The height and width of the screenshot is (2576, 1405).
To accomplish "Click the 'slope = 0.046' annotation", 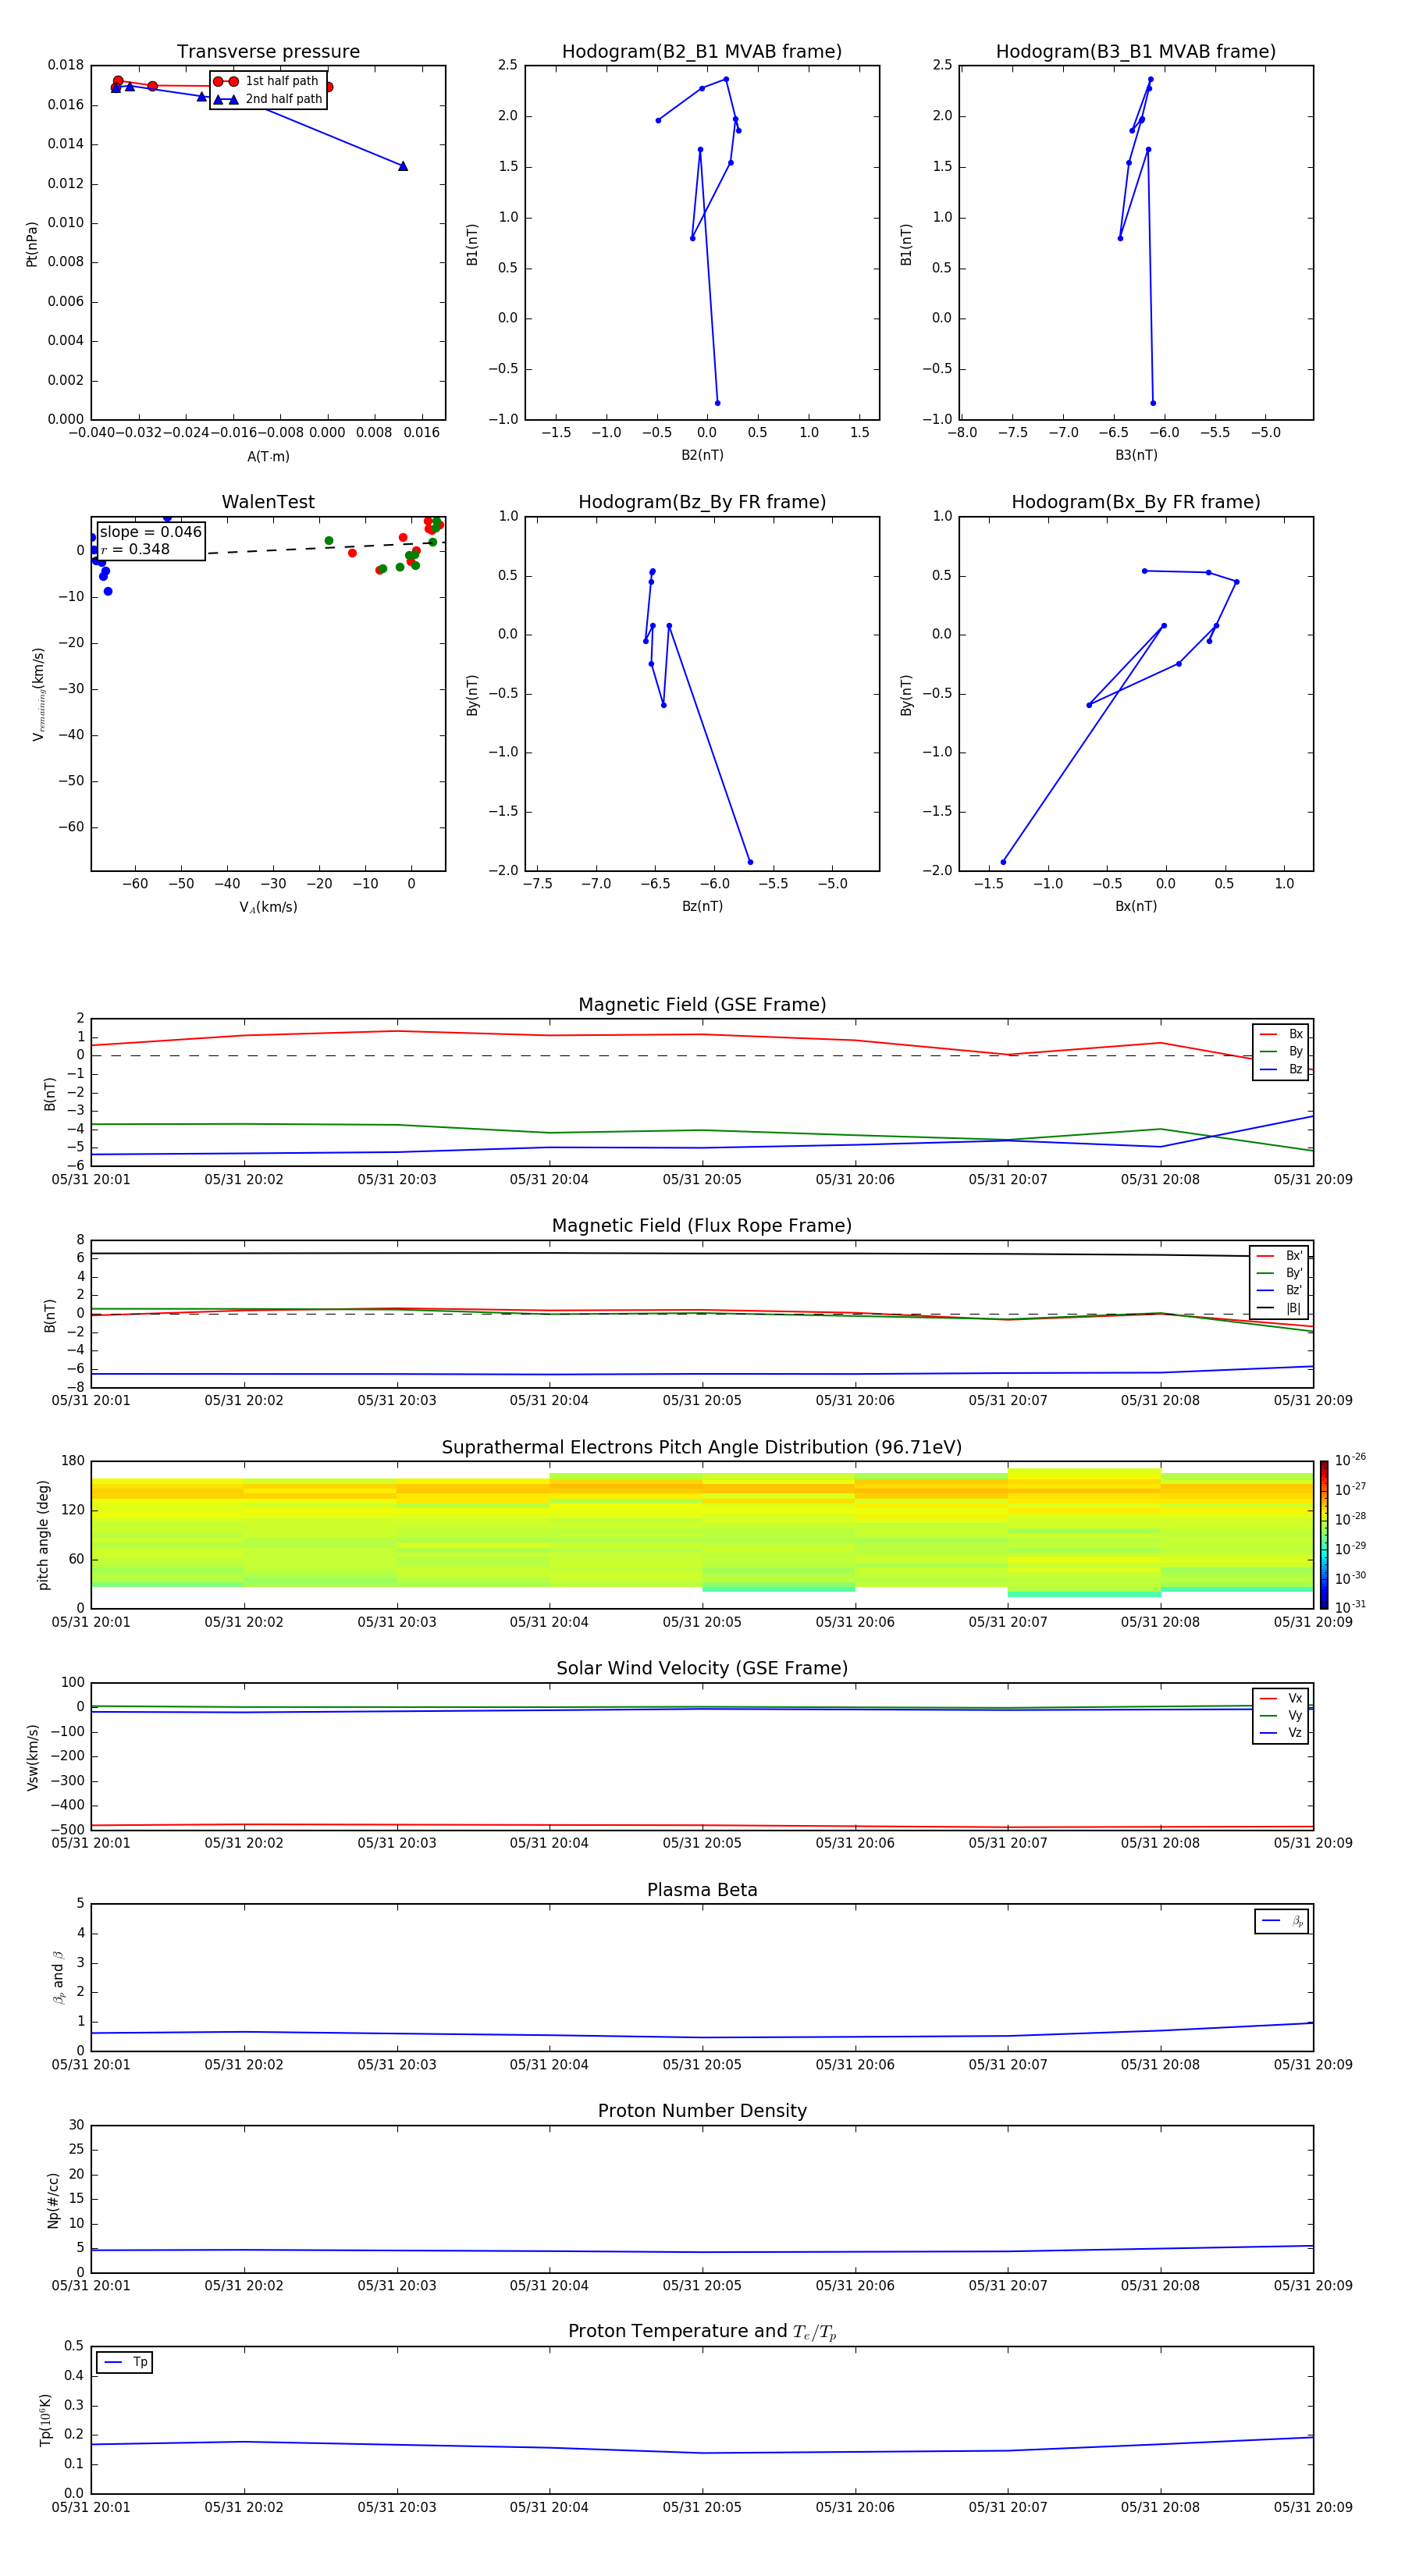I will 151,532.
